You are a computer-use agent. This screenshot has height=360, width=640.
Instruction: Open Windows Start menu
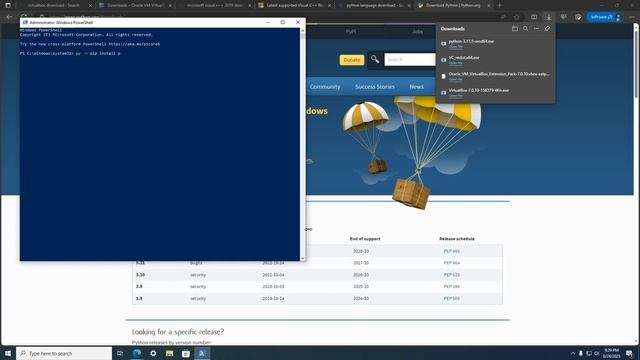coord(8,353)
